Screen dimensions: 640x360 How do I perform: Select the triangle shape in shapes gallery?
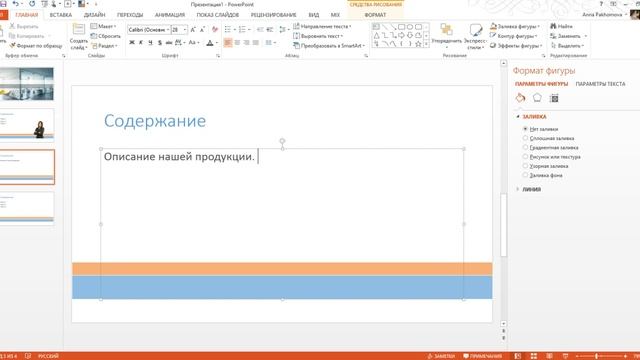[376, 36]
